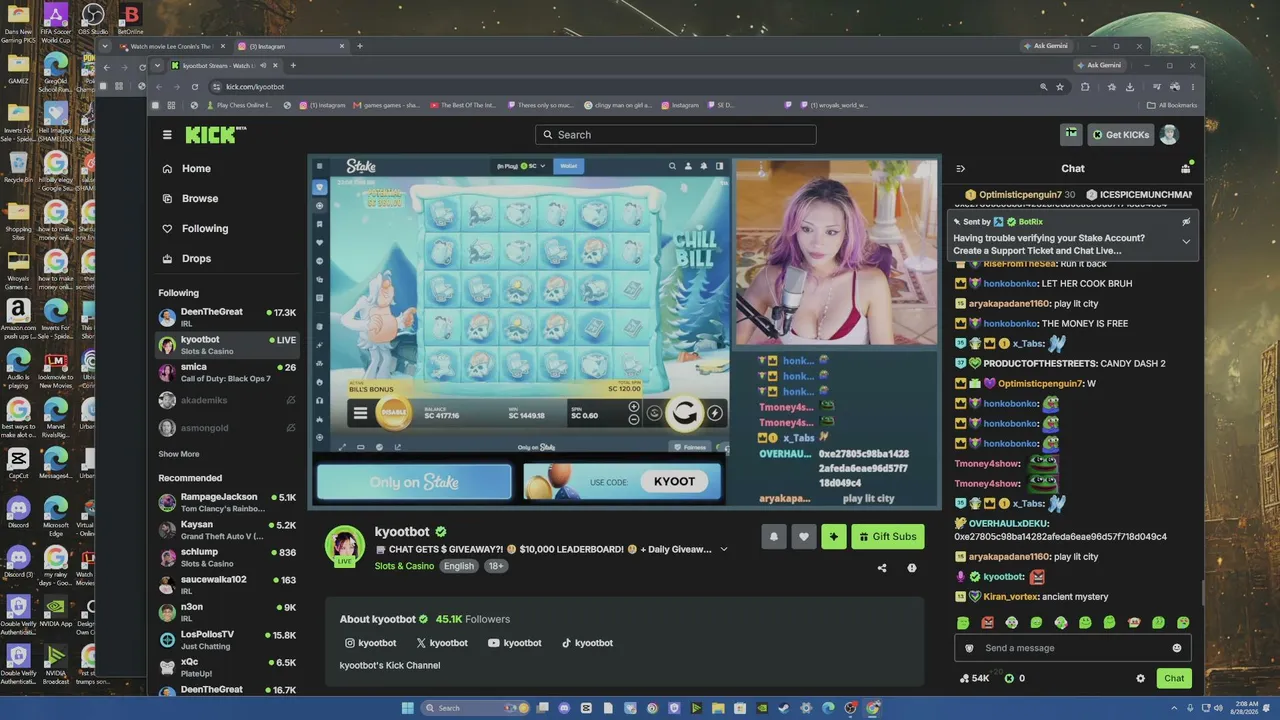Image resolution: width=1280 pixels, height=720 pixels.
Task: Follow kyootbot using the heart button
Action: (803, 537)
